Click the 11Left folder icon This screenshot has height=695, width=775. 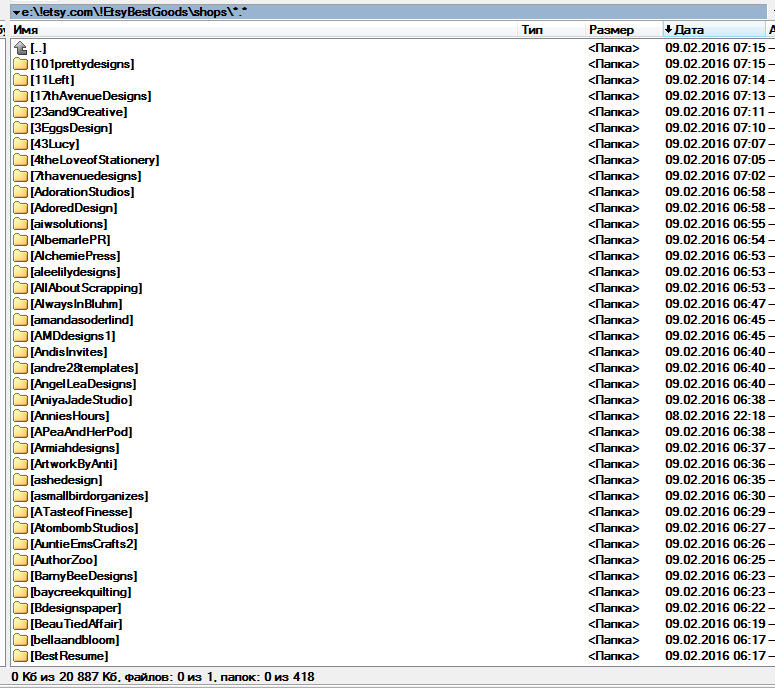(x=20, y=80)
